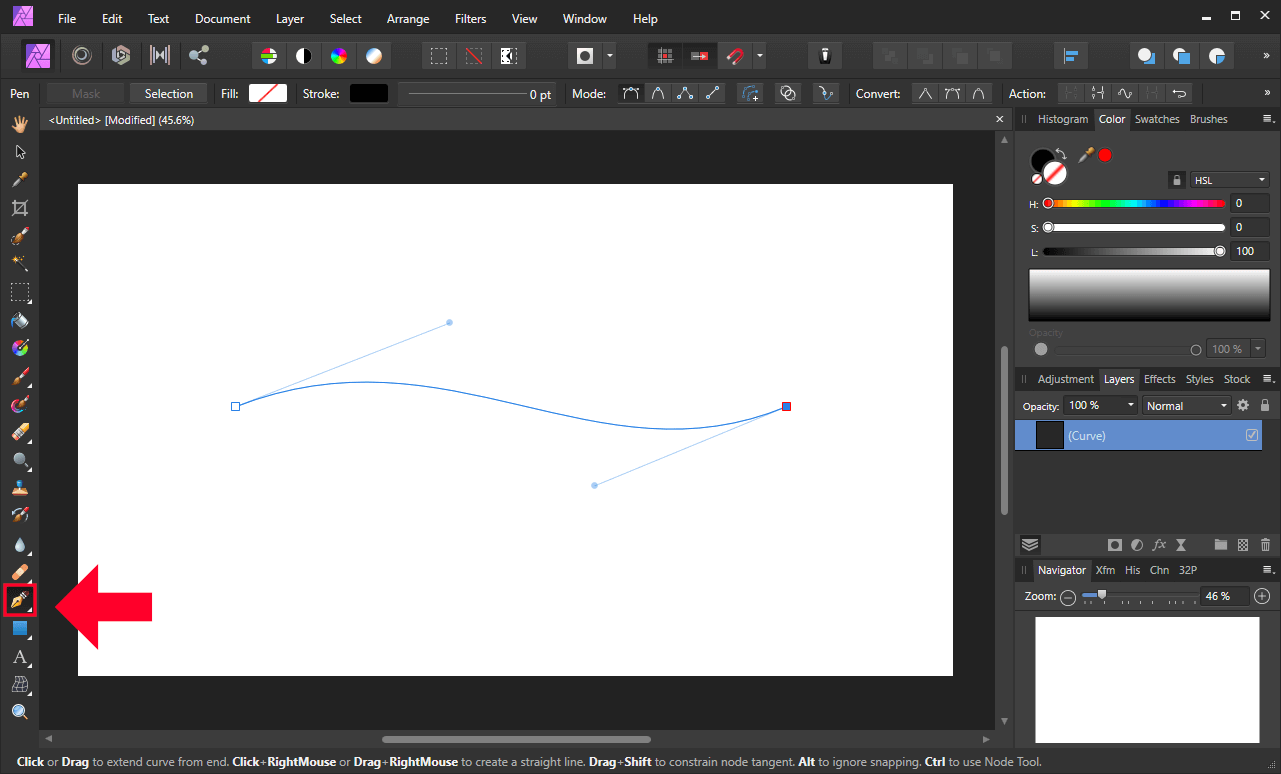Select the Artistic Text tool
Image resolution: width=1281 pixels, height=774 pixels.
coord(19,657)
